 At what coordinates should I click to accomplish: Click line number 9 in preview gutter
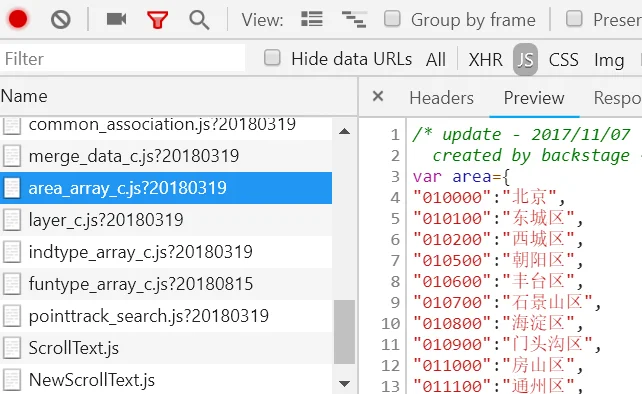point(395,303)
